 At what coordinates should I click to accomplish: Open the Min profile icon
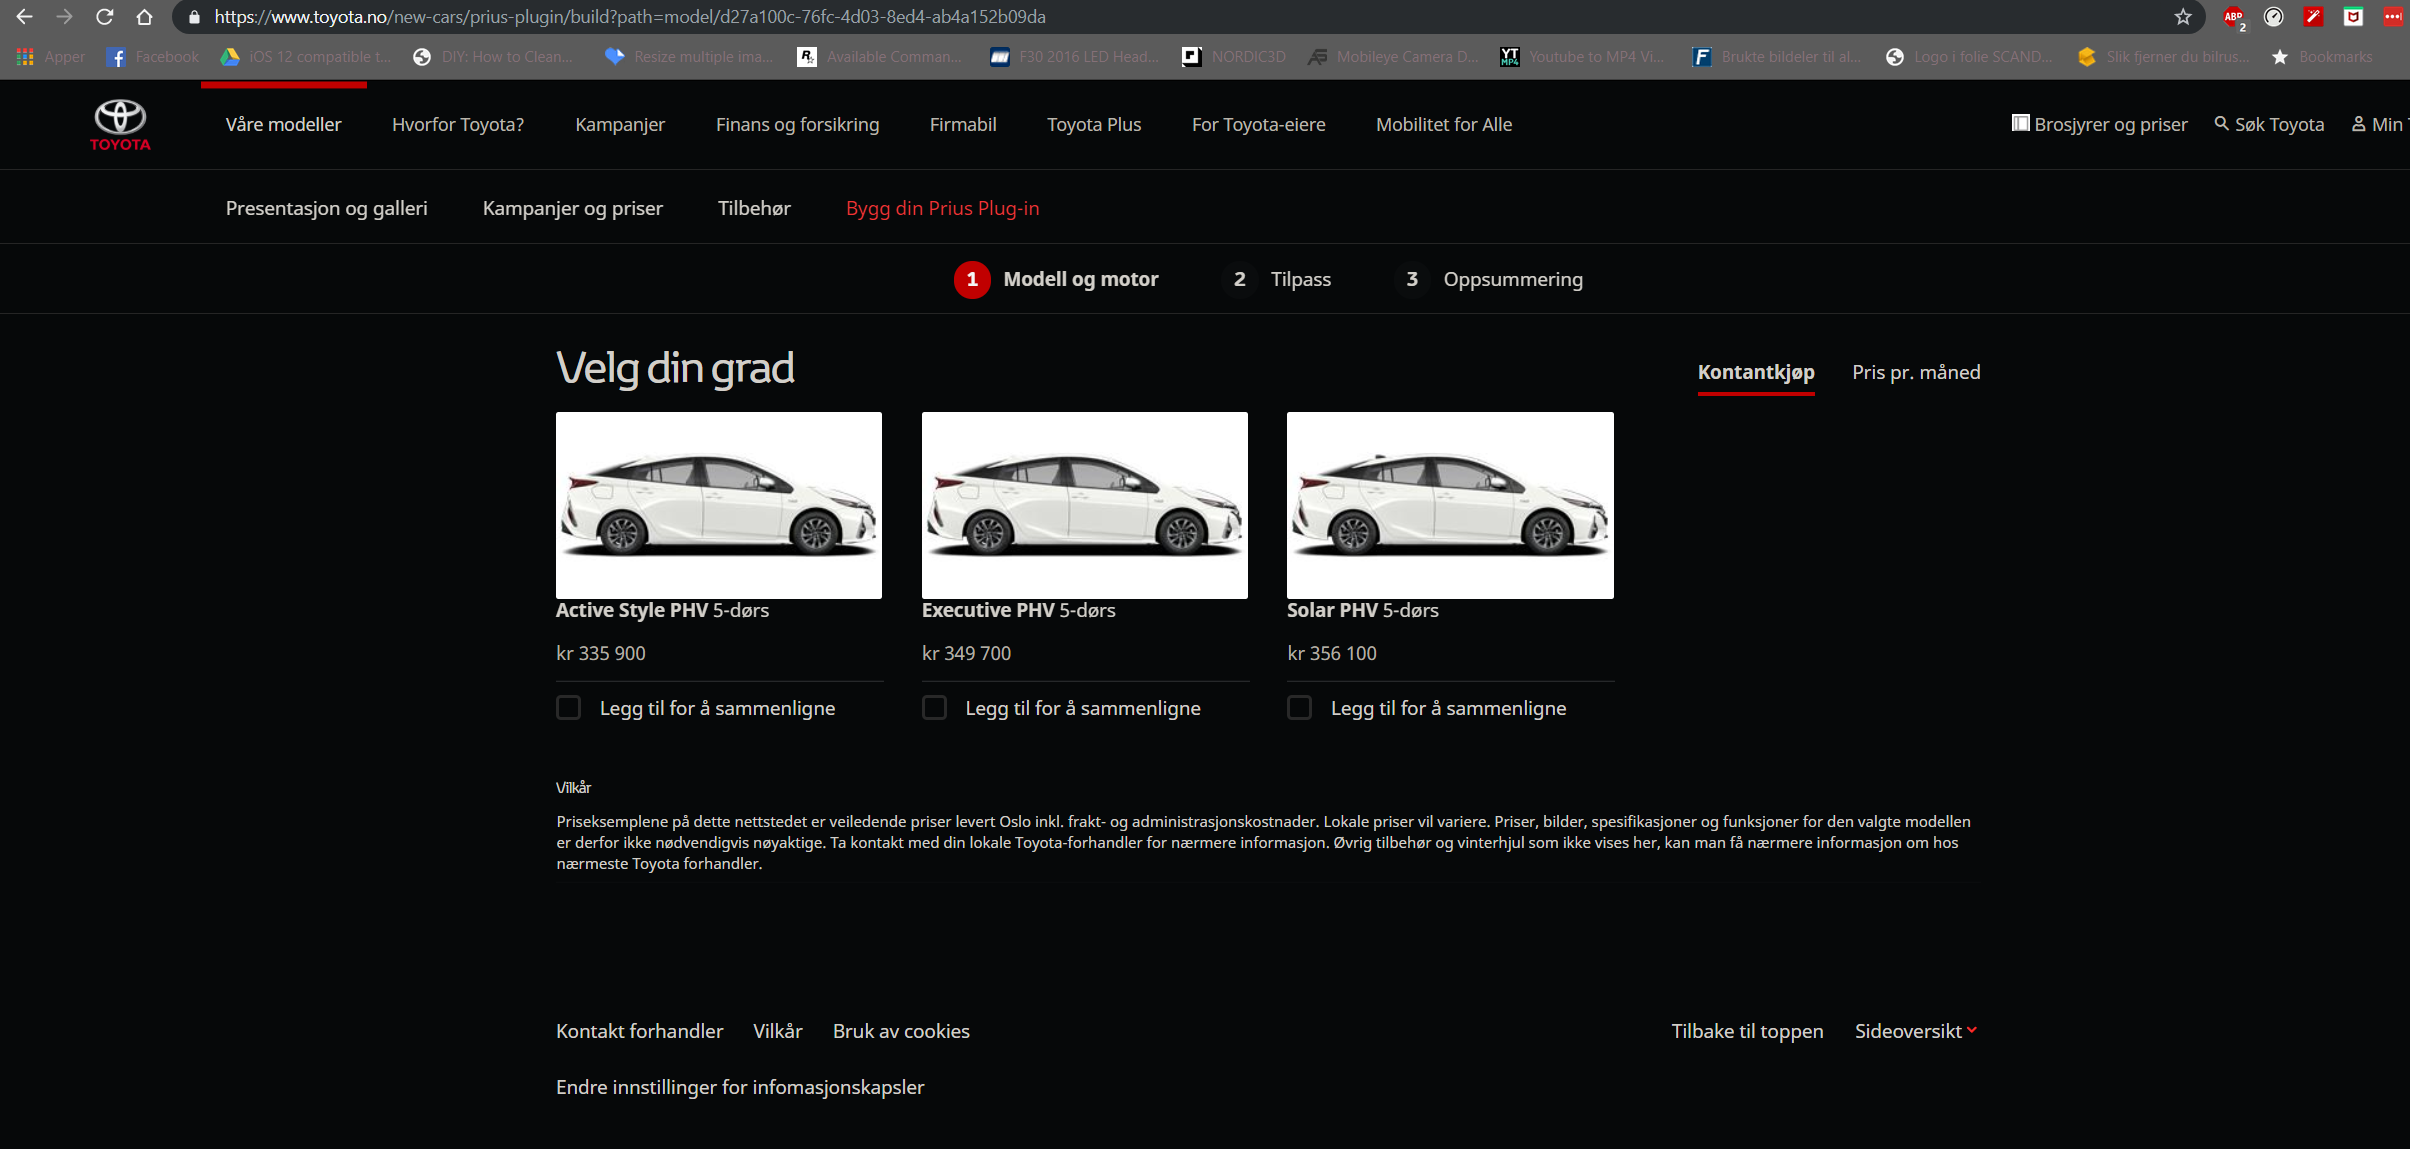[2358, 124]
